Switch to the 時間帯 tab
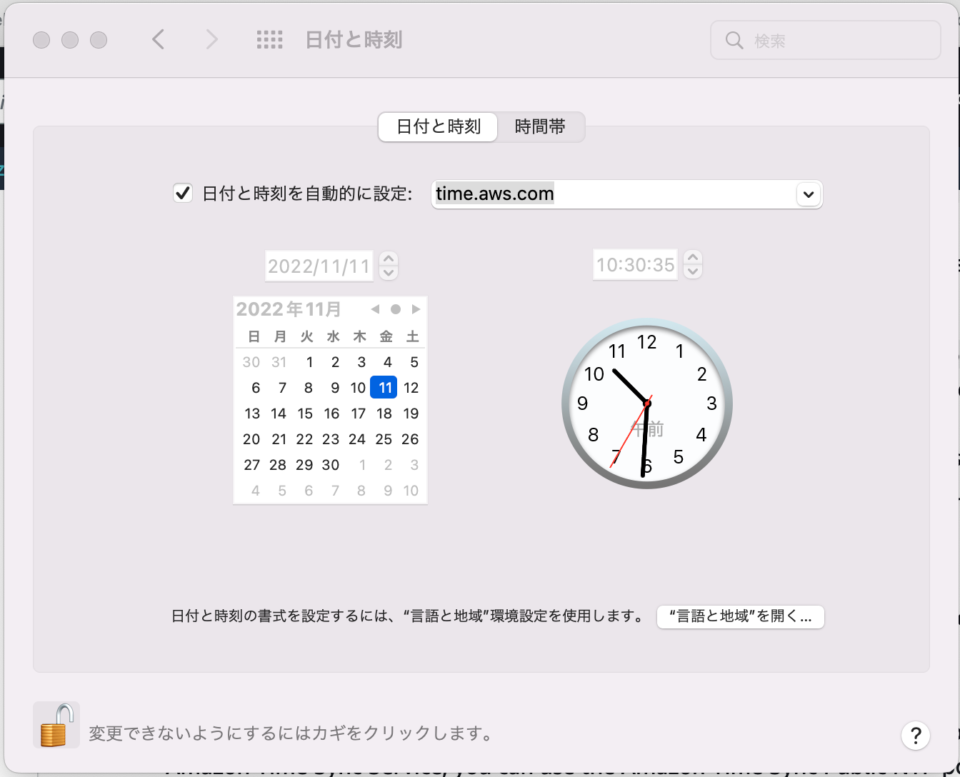This screenshot has height=777, width=960. (540, 127)
